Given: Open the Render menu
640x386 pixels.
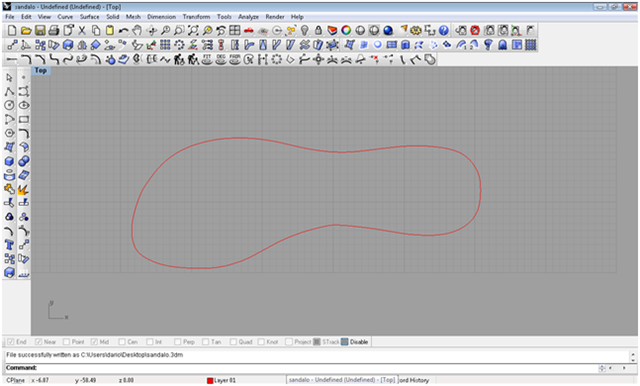Looking at the screenshot, I should (275, 17).
